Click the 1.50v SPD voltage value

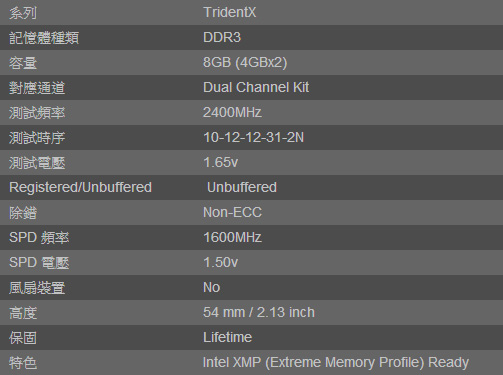click(220, 262)
